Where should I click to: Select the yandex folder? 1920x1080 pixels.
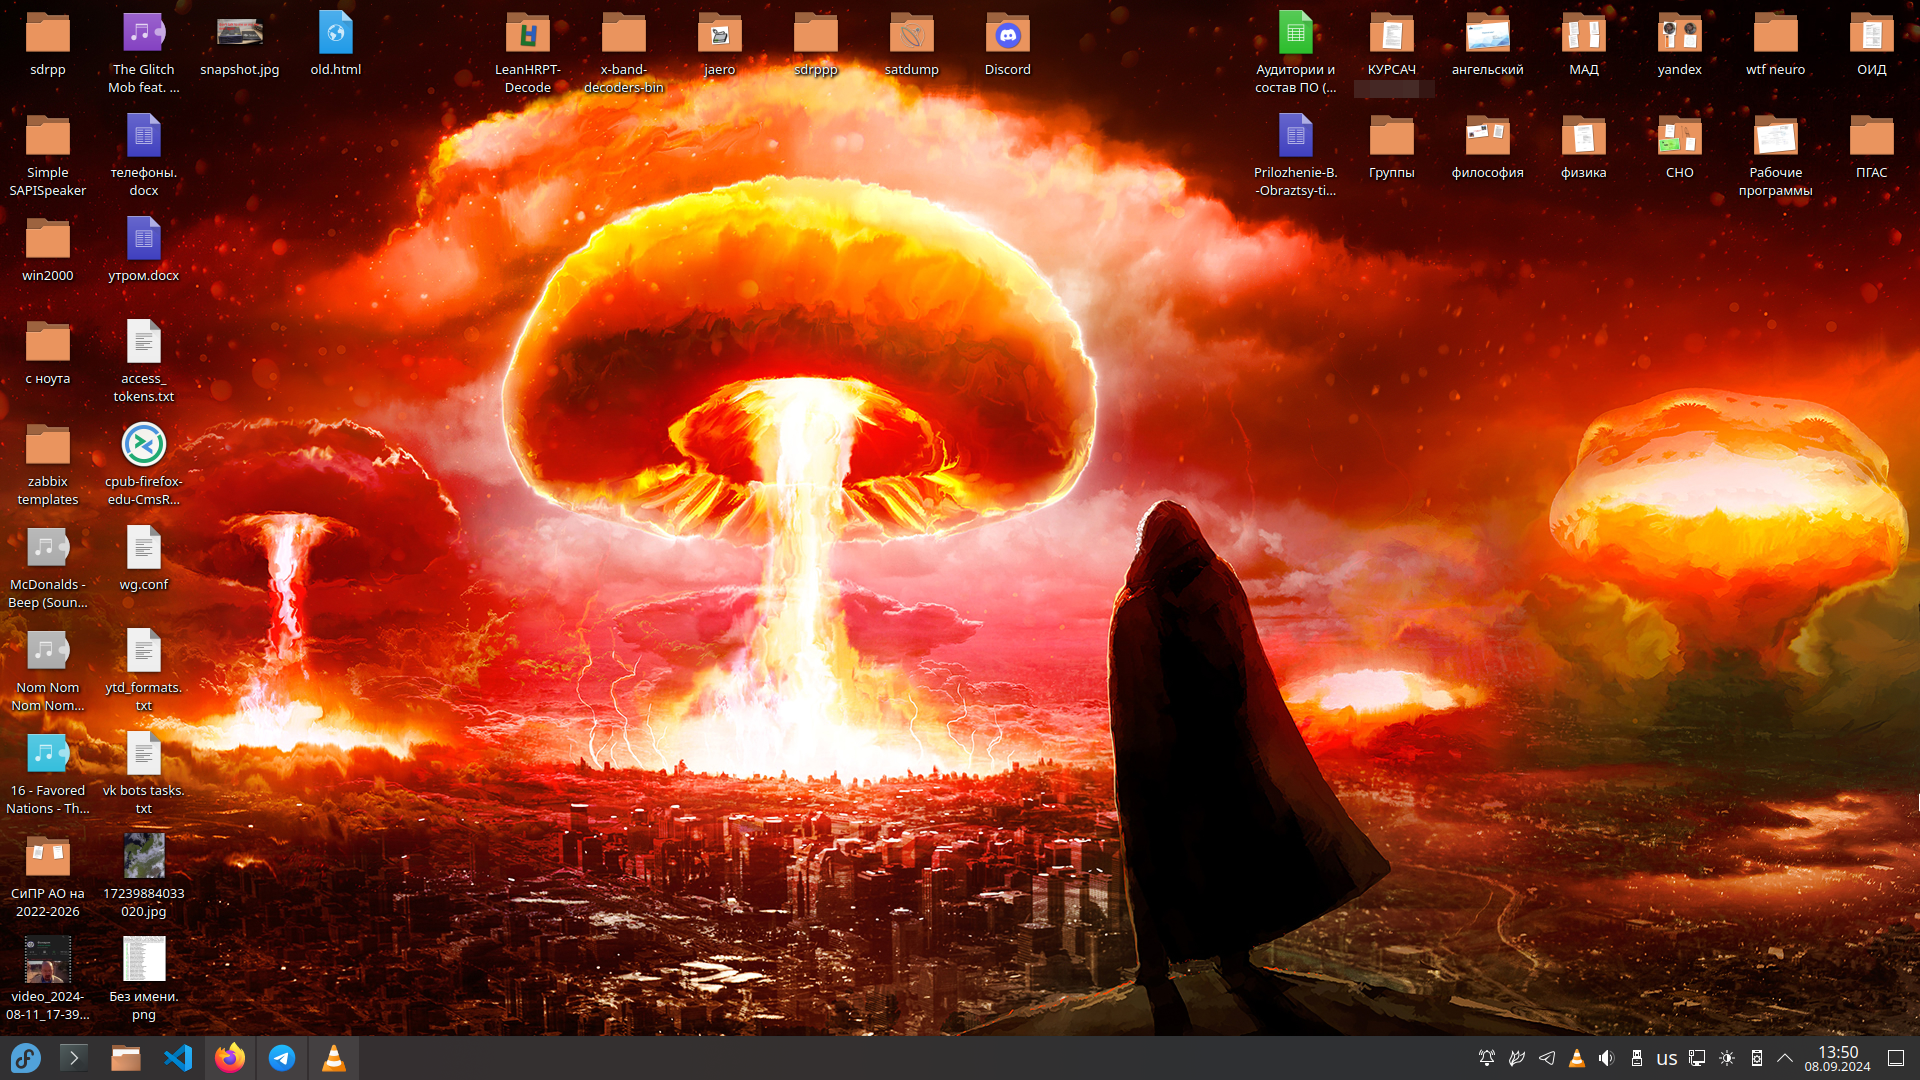point(1680,45)
